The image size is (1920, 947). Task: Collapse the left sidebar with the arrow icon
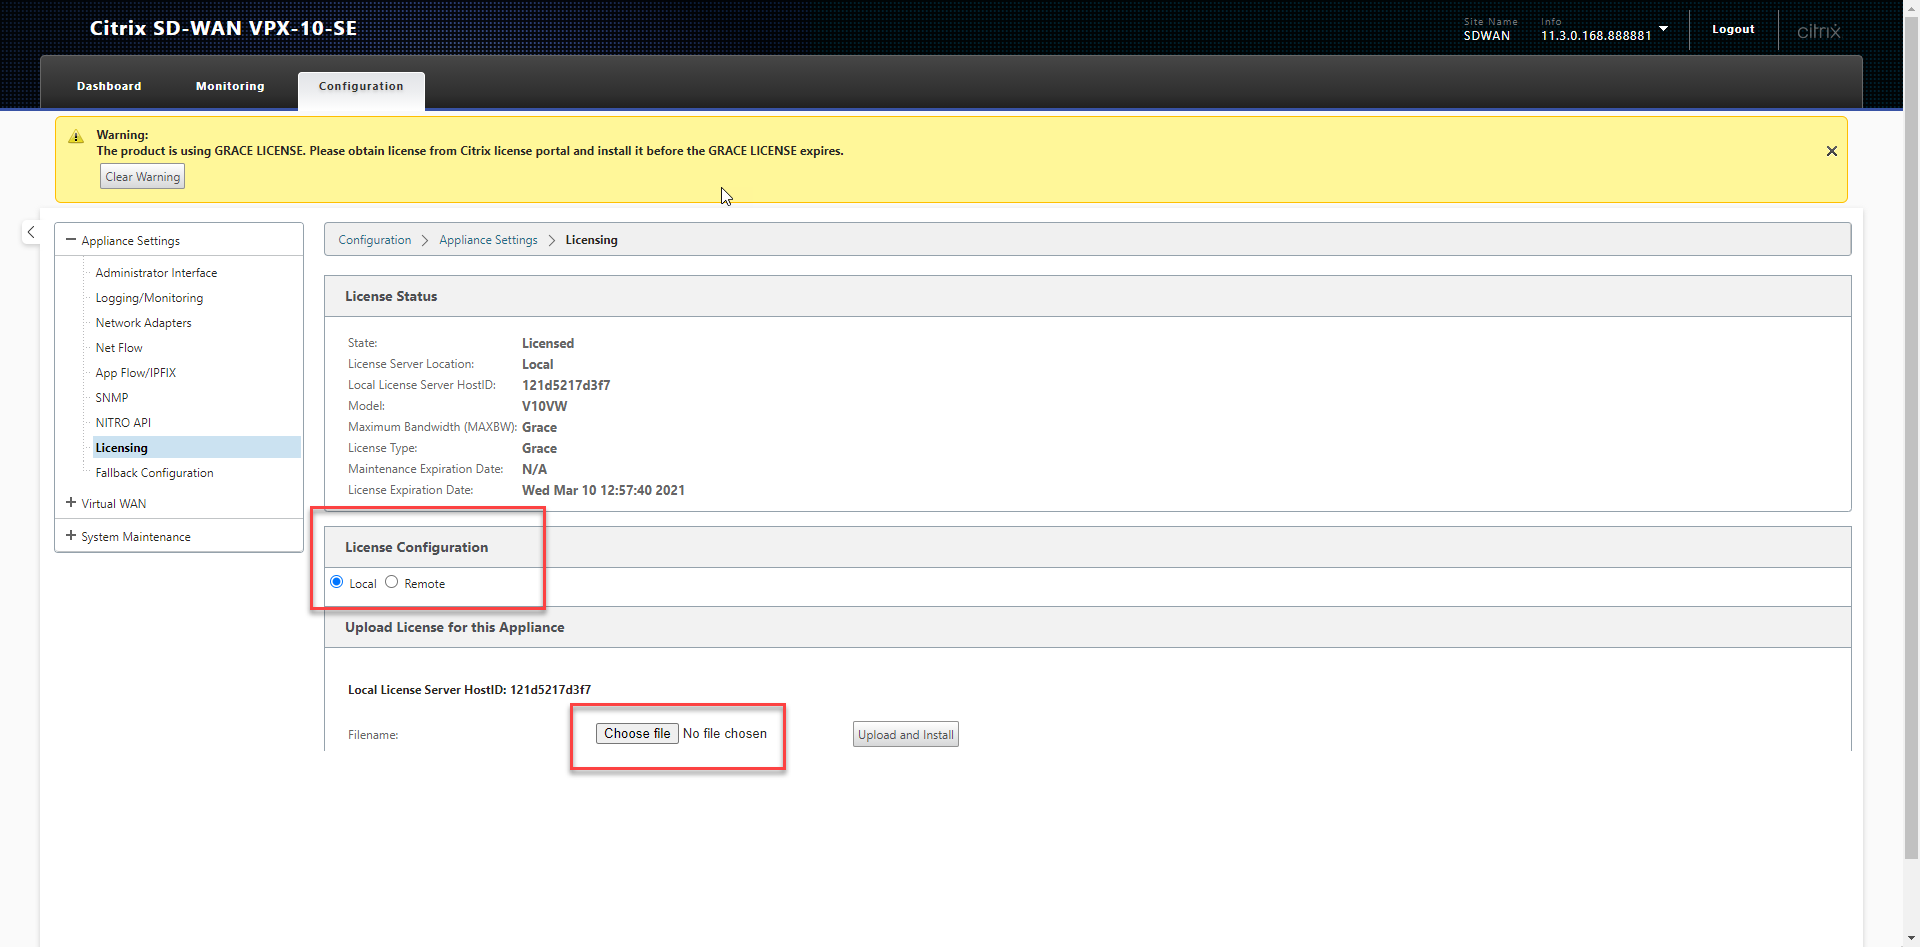[x=31, y=232]
